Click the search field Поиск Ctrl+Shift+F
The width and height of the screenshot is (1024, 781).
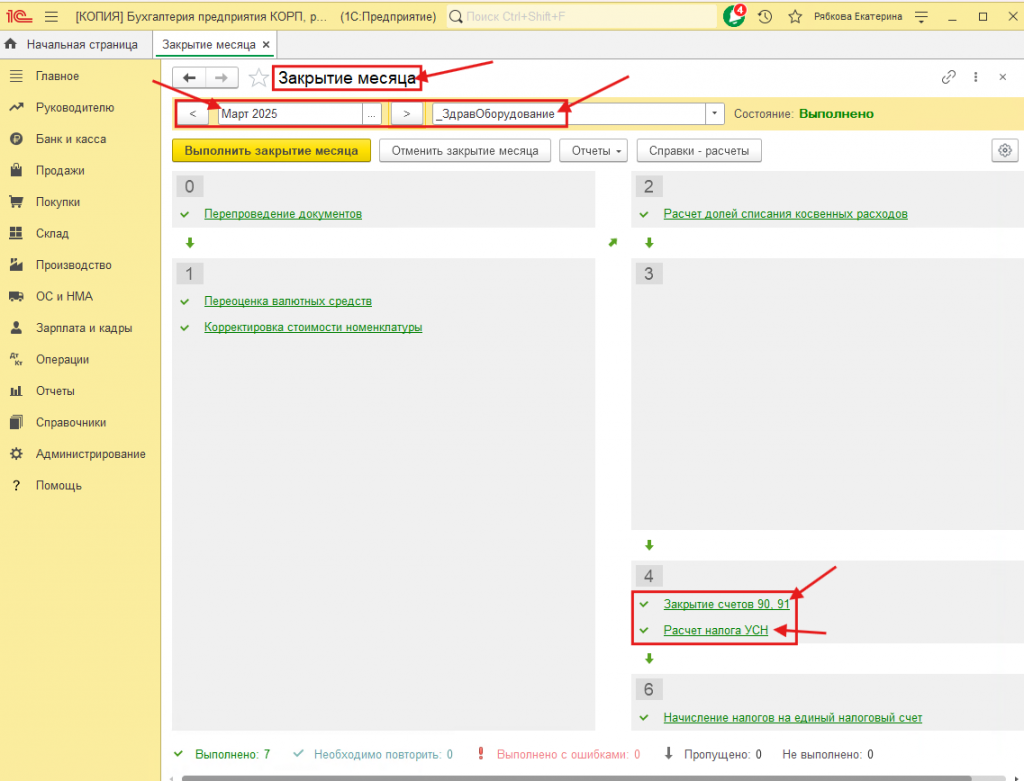(581, 16)
